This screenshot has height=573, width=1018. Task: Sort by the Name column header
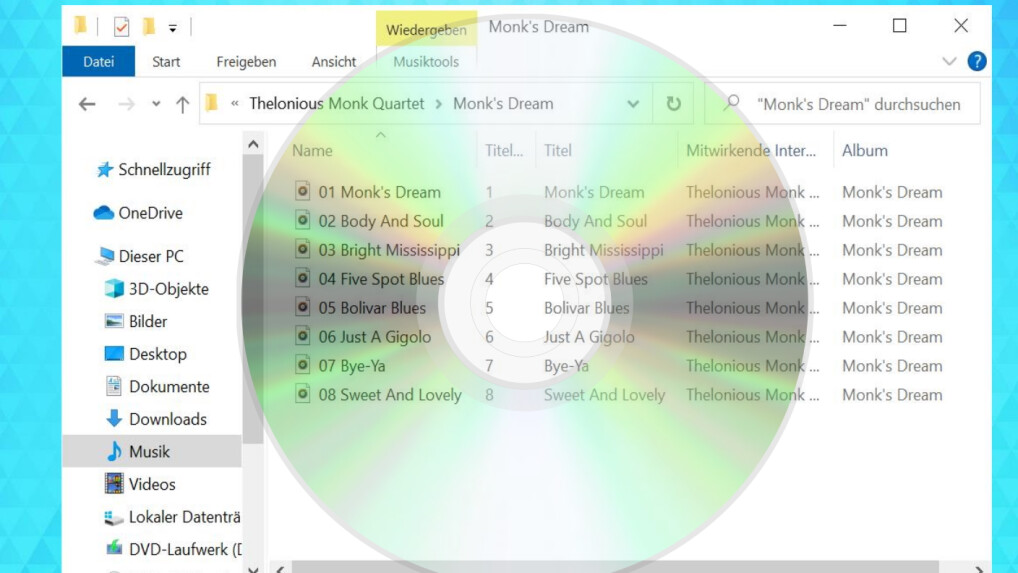[x=312, y=151]
